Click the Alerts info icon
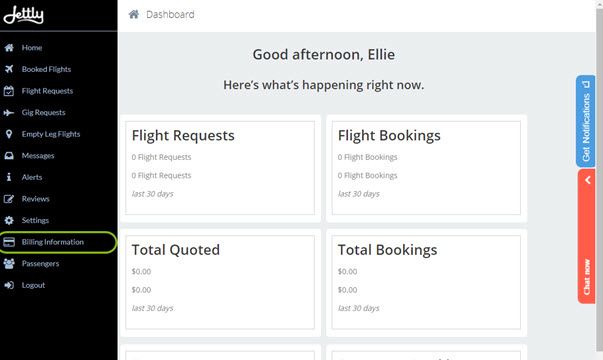603x360 pixels. (x=9, y=177)
